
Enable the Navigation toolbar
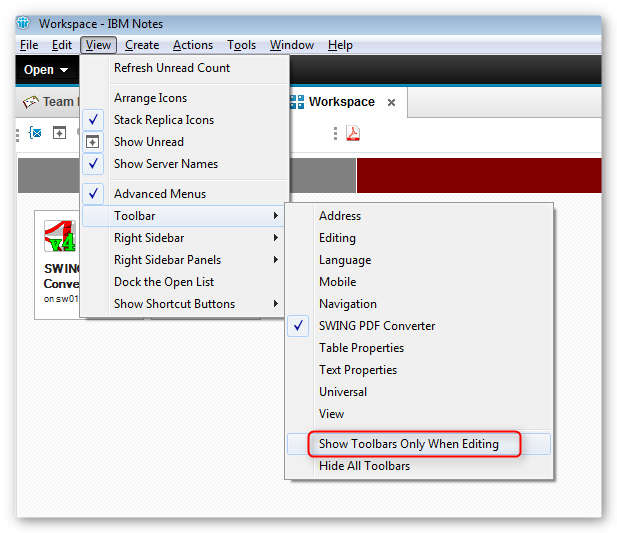click(419, 304)
